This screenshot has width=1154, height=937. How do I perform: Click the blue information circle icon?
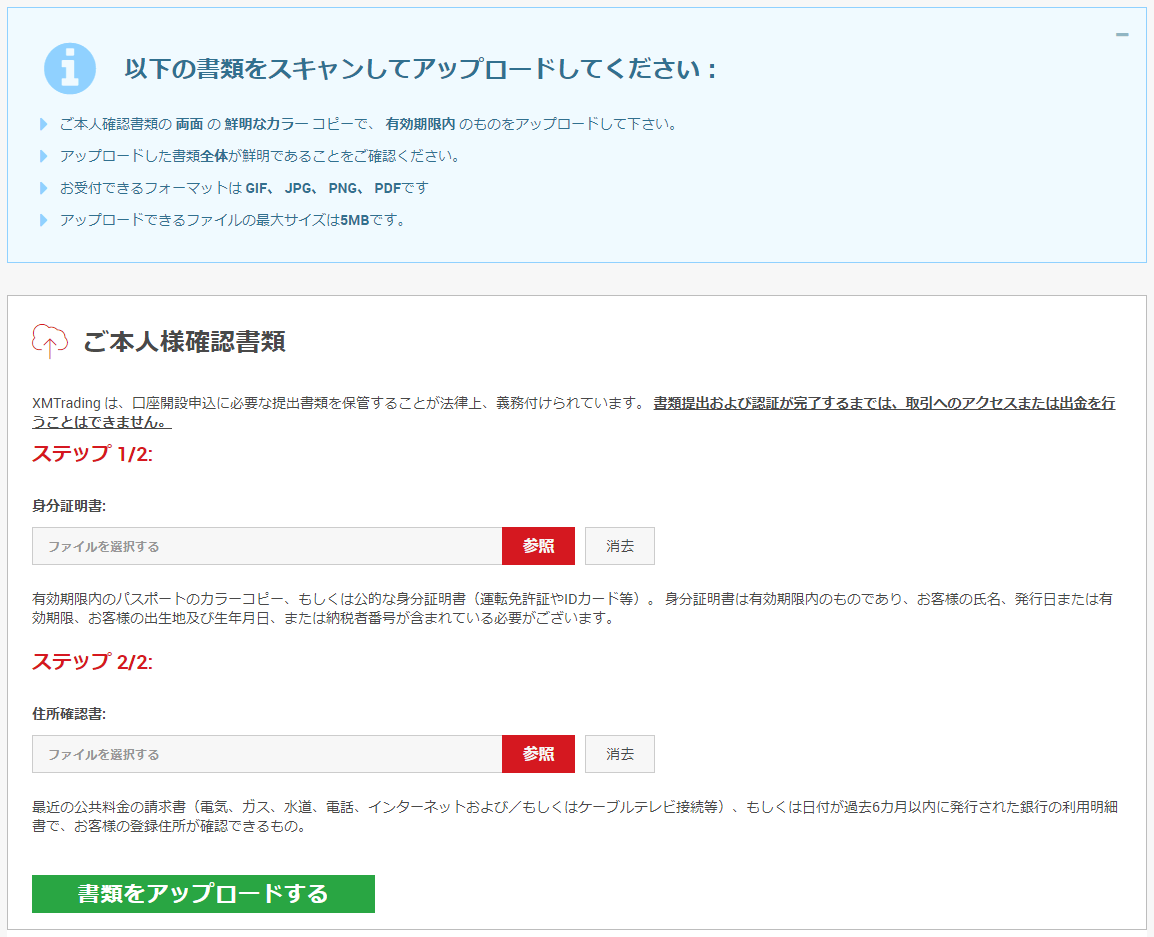click(70, 68)
